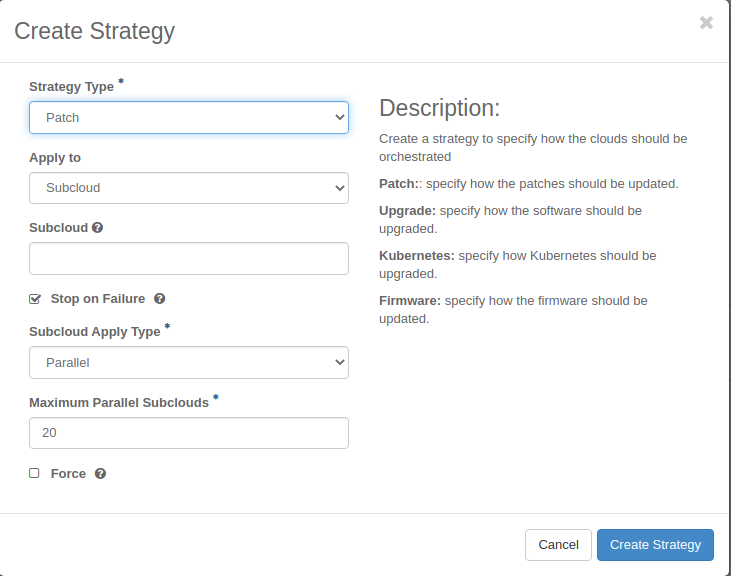Click the Stop on Failure label text
Image resolution: width=731 pixels, height=576 pixels.
[97, 299]
